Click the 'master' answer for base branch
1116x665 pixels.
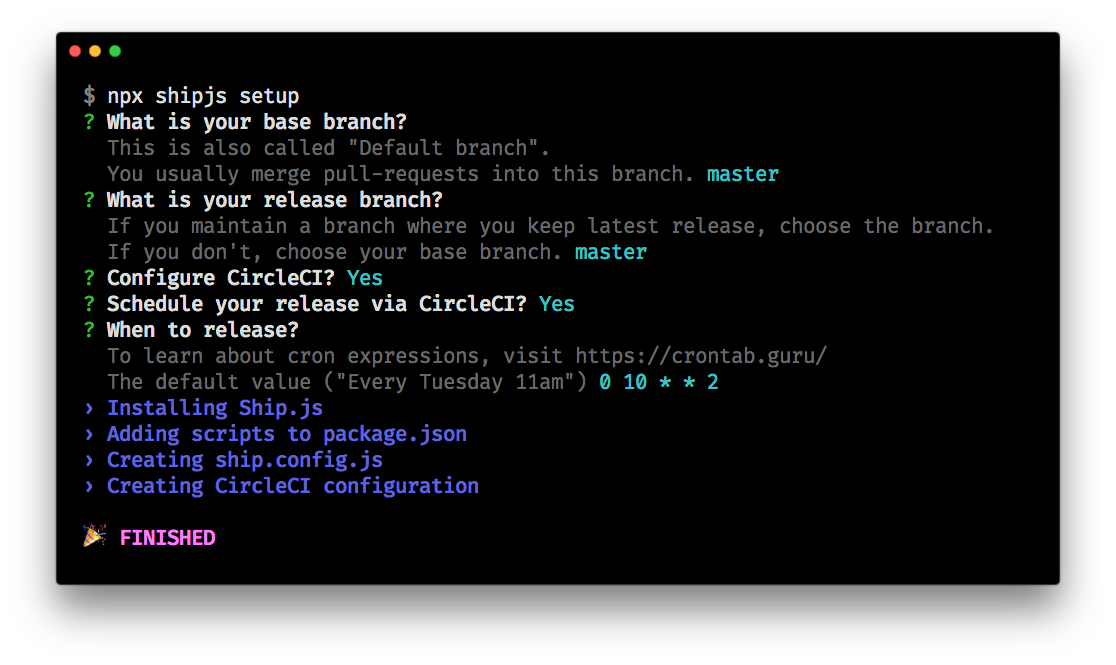(742, 174)
